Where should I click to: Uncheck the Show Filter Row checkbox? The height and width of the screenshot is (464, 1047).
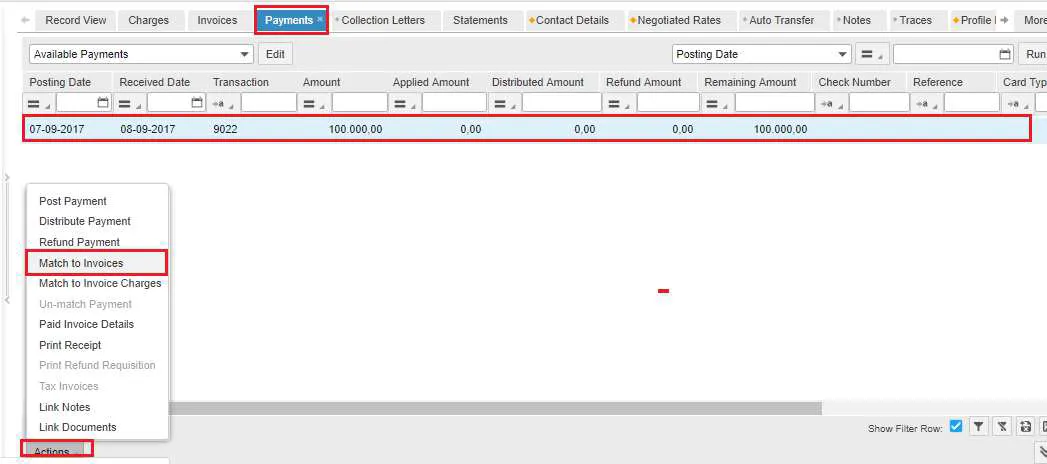coord(956,426)
